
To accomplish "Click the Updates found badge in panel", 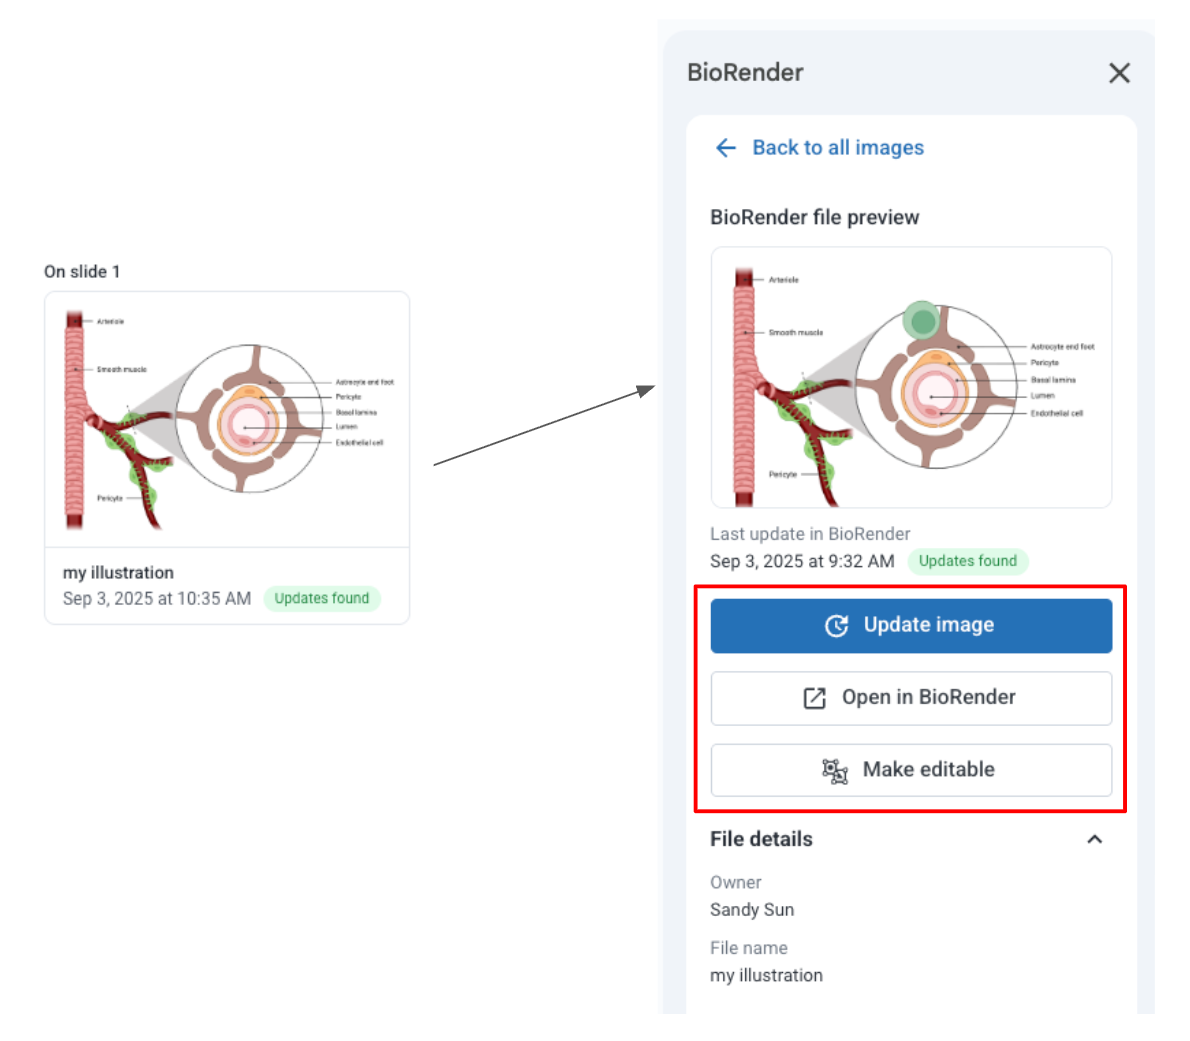I will (x=967, y=561).
